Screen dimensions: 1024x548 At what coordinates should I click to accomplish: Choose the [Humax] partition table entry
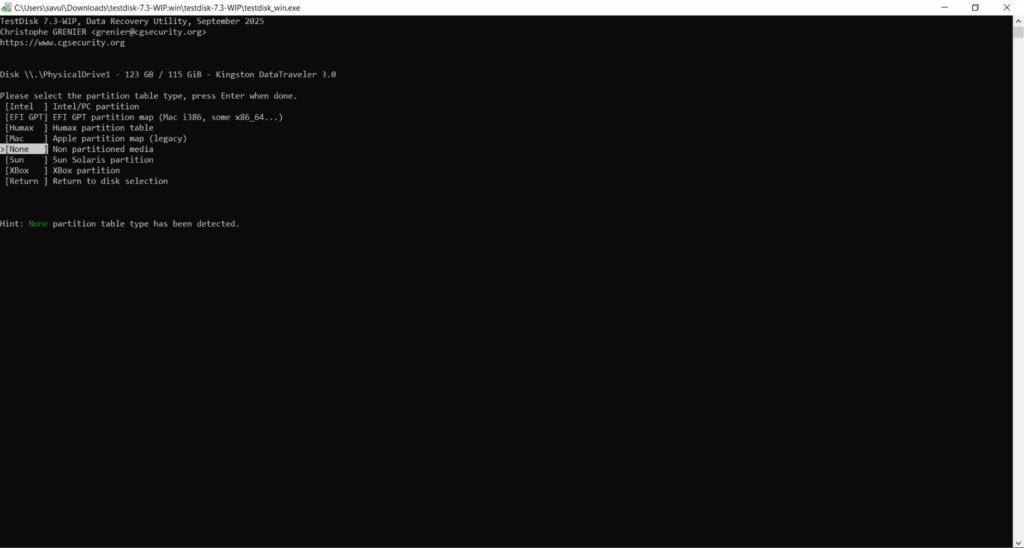tap(79, 128)
